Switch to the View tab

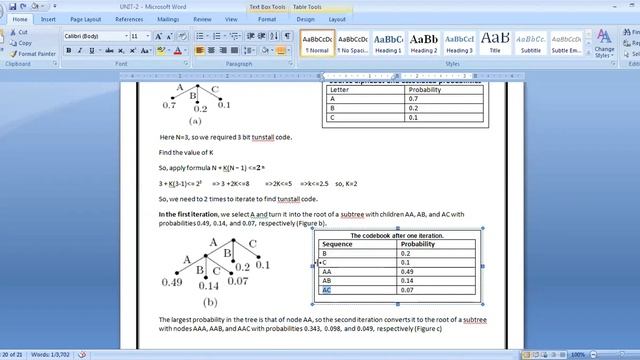tap(231, 19)
